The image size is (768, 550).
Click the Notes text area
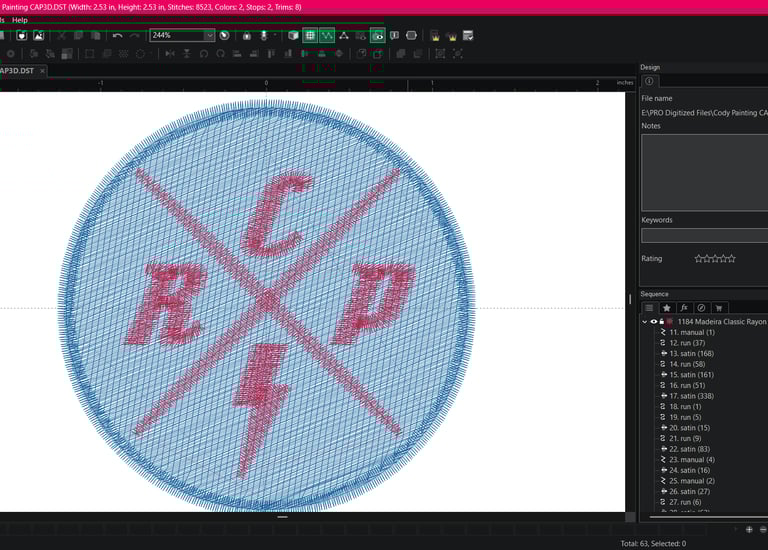[705, 172]
